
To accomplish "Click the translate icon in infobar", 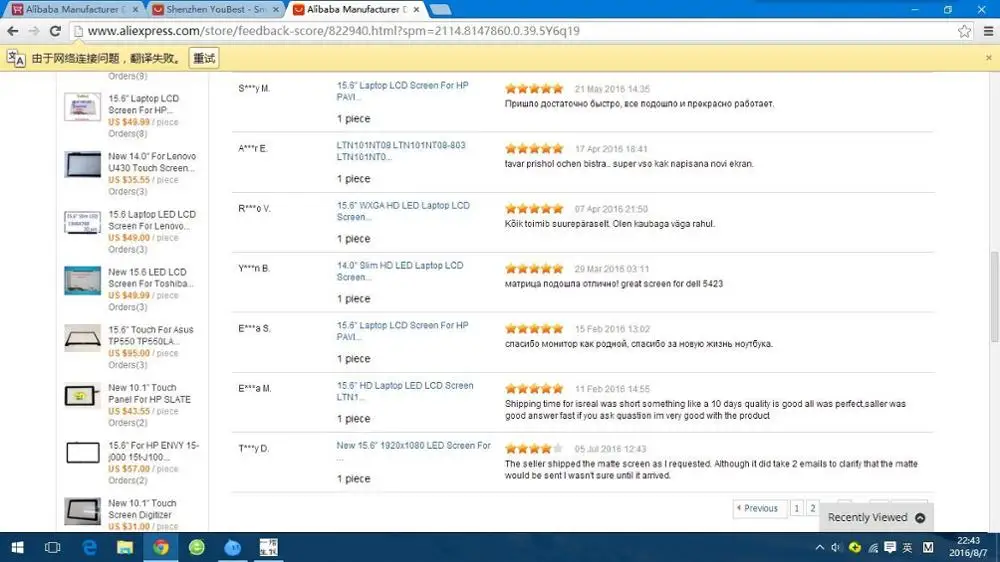I will pyautogui.click(x=16, y=58).
